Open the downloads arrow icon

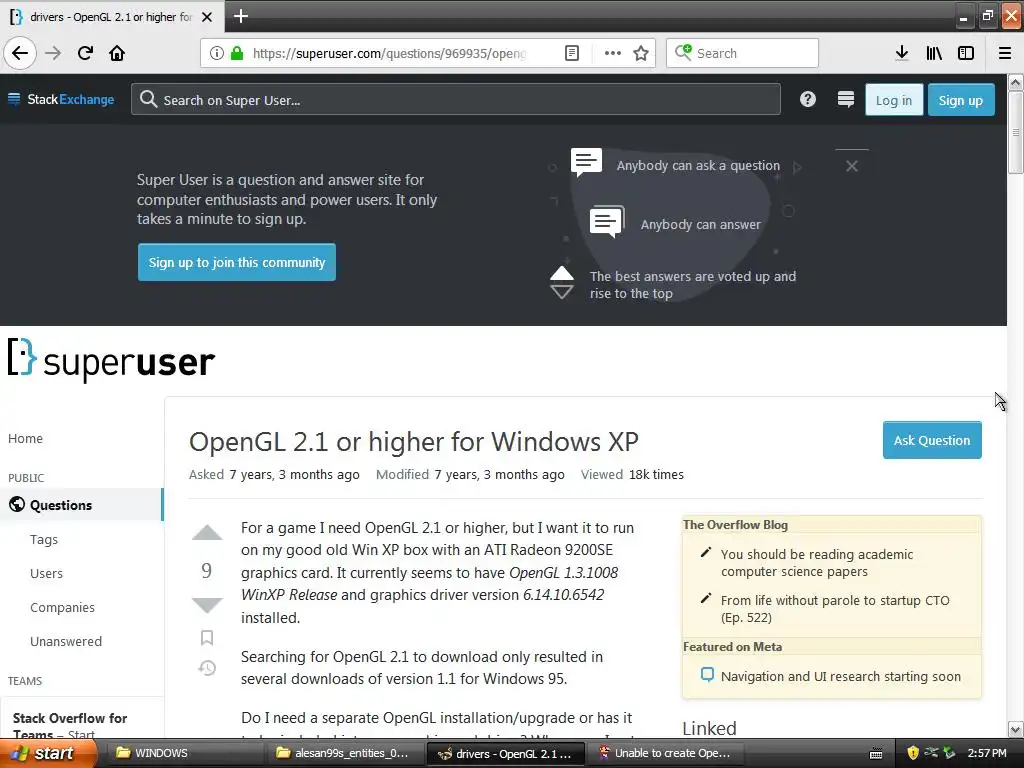pyautogui.click(x=902, y=53)
